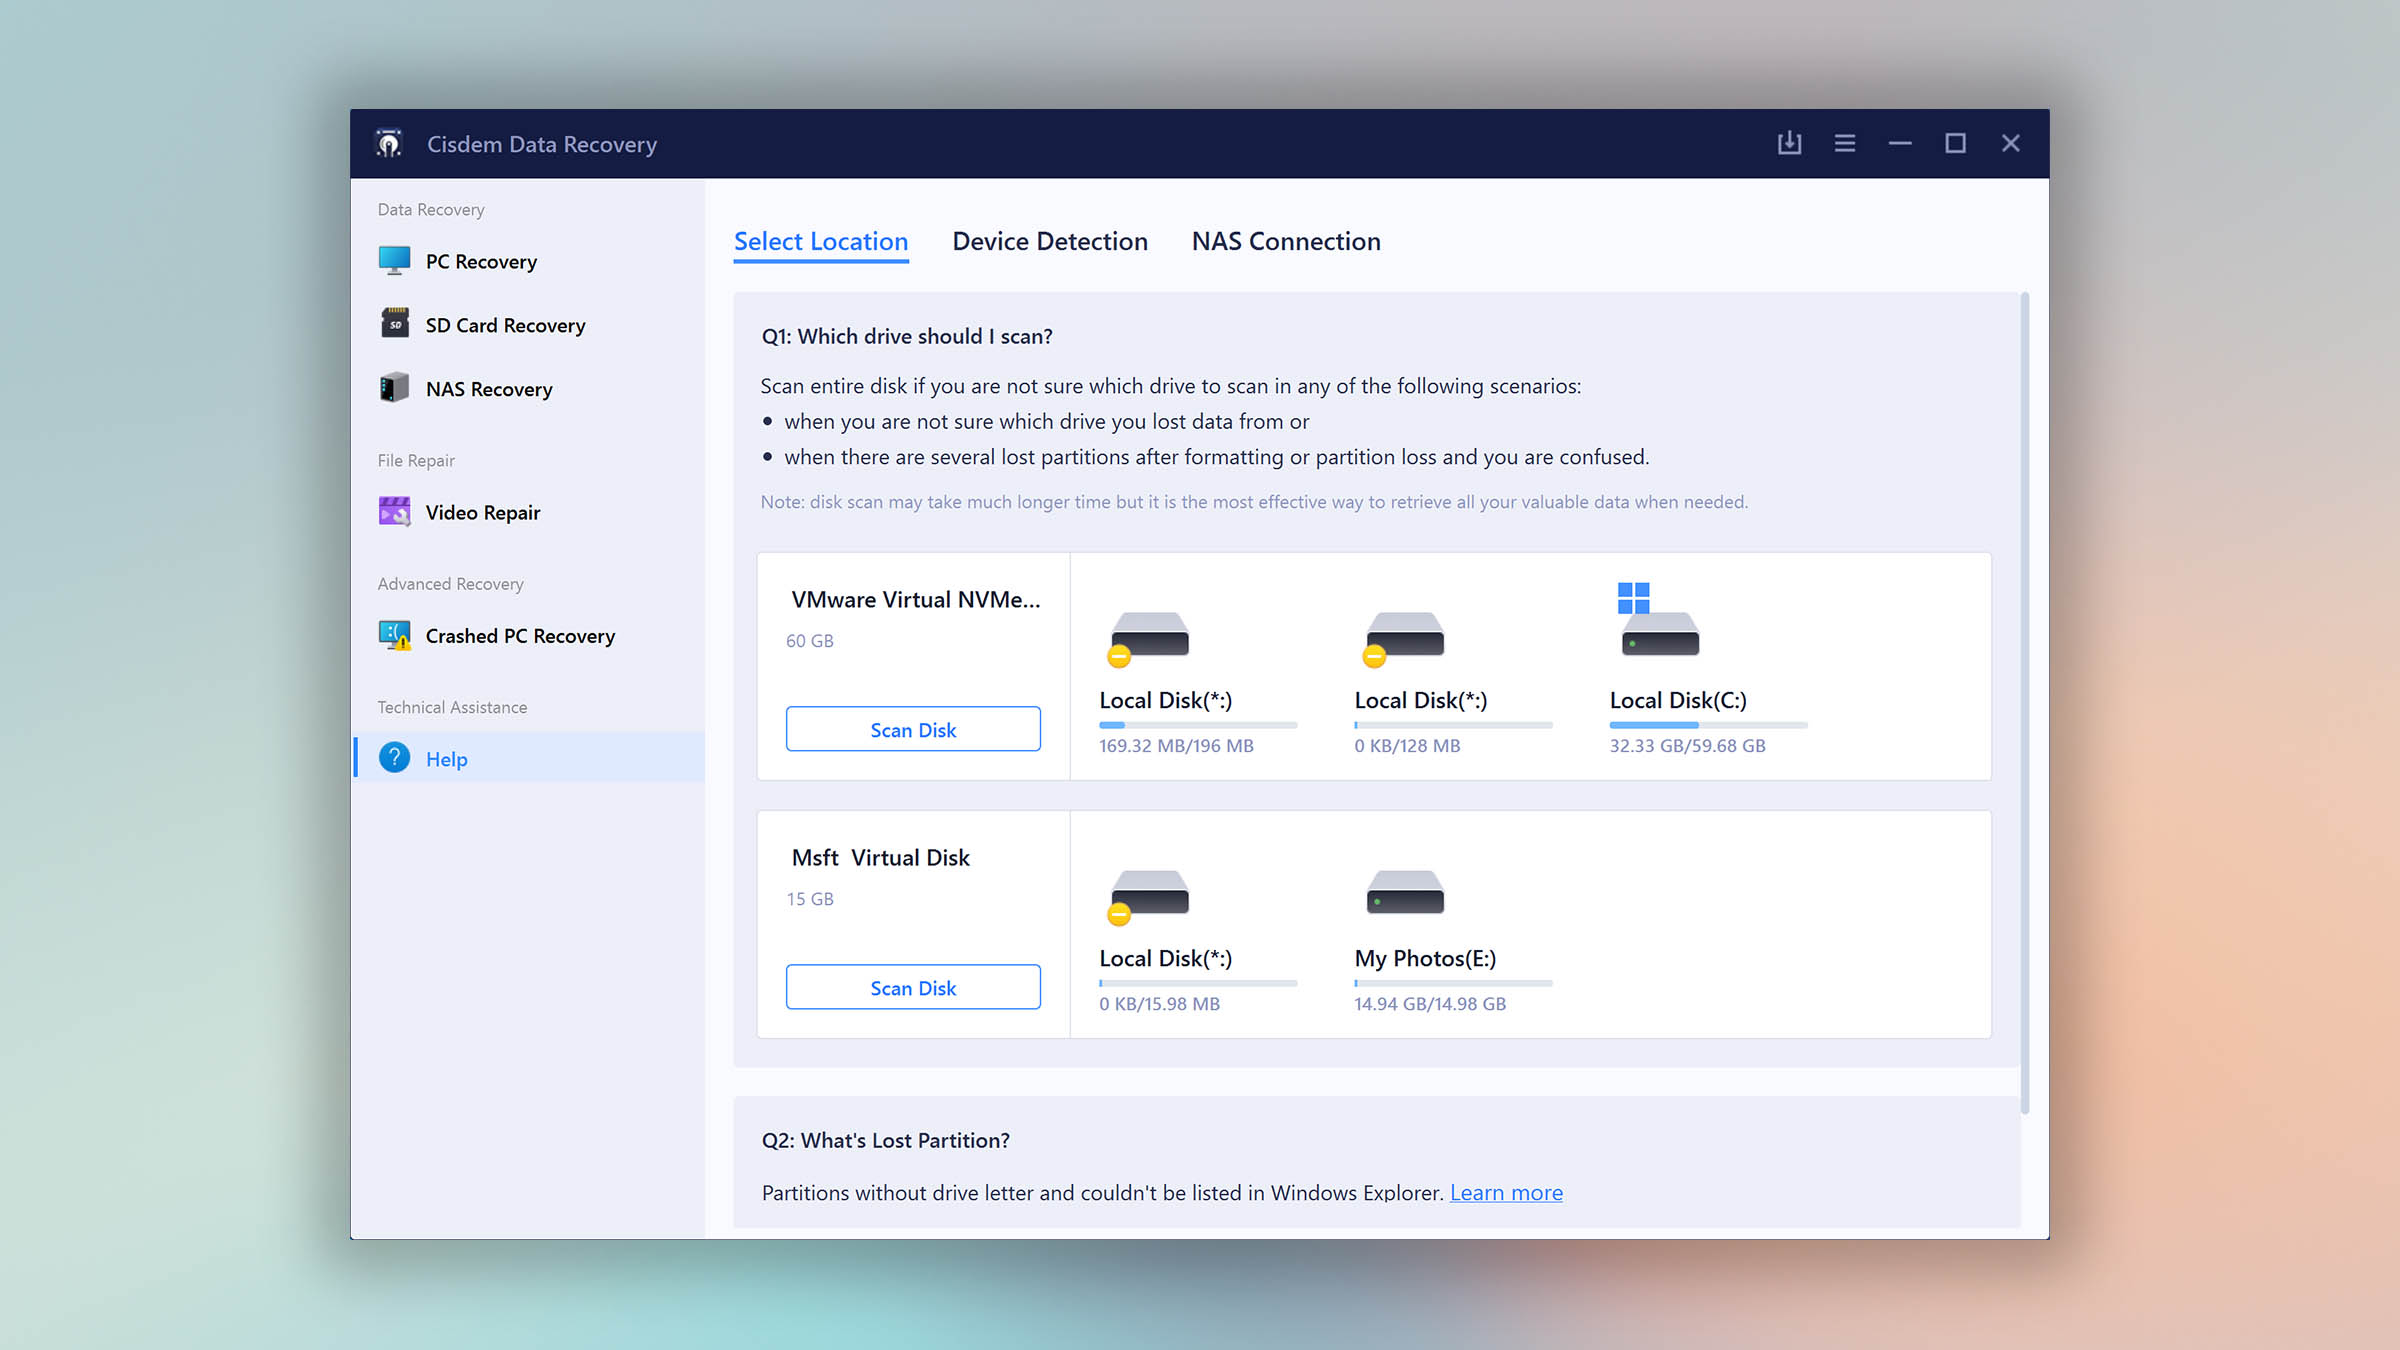This screenshot has width=2400, height=1350.
Task: Switch to the NAS Connection tab
Action: click(1286, 241)
